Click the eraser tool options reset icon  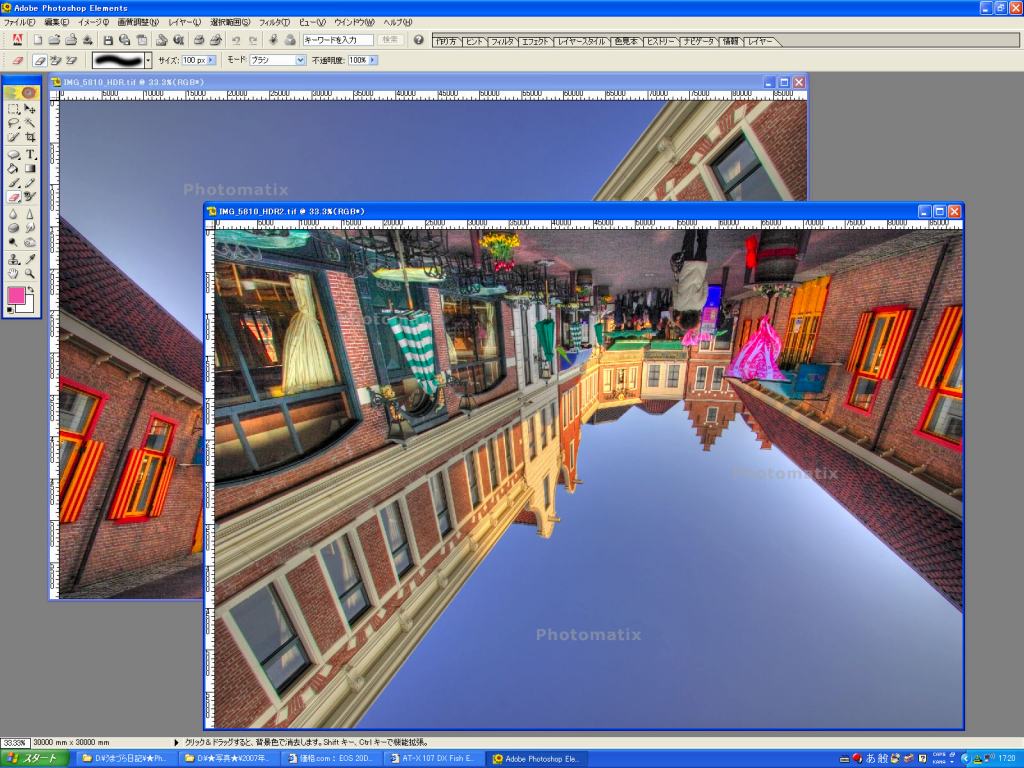tap(18, 60)
